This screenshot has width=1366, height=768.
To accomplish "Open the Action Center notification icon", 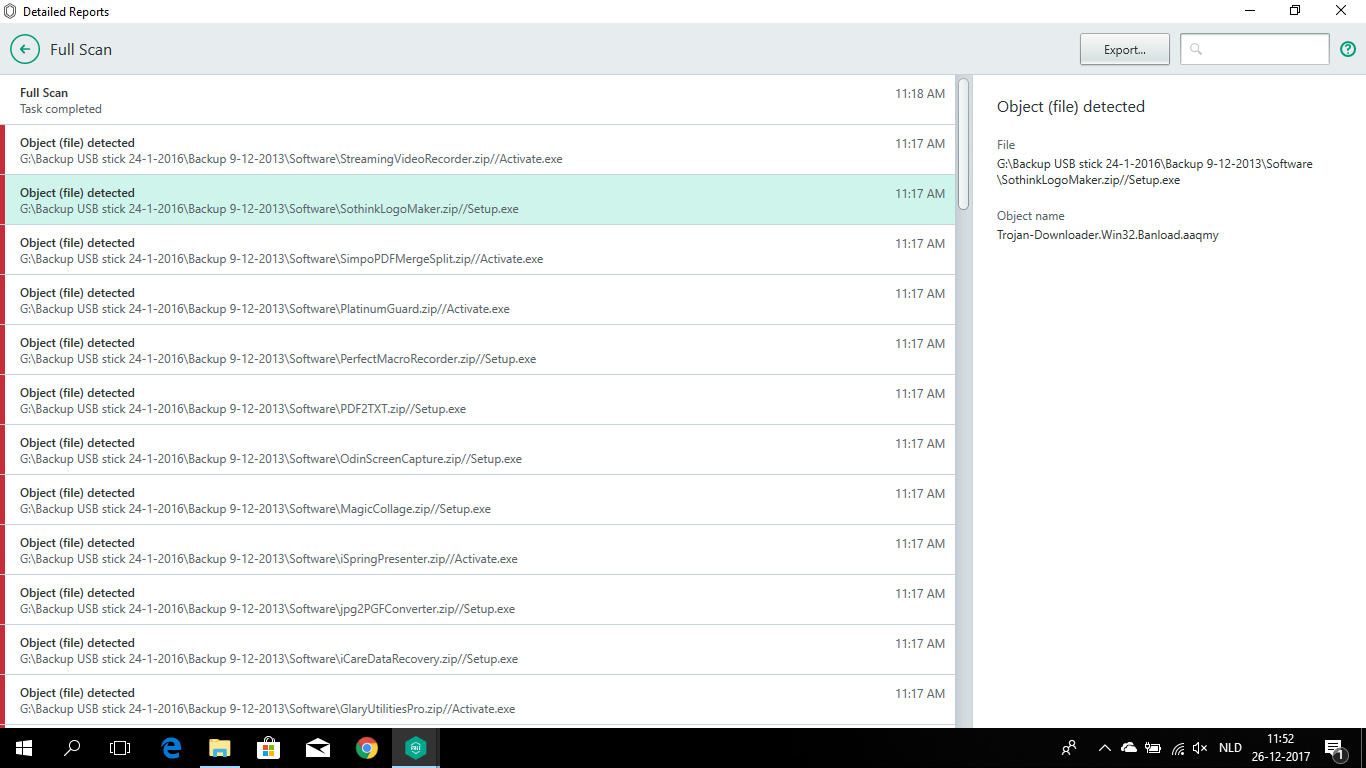I will [1334, 747].
